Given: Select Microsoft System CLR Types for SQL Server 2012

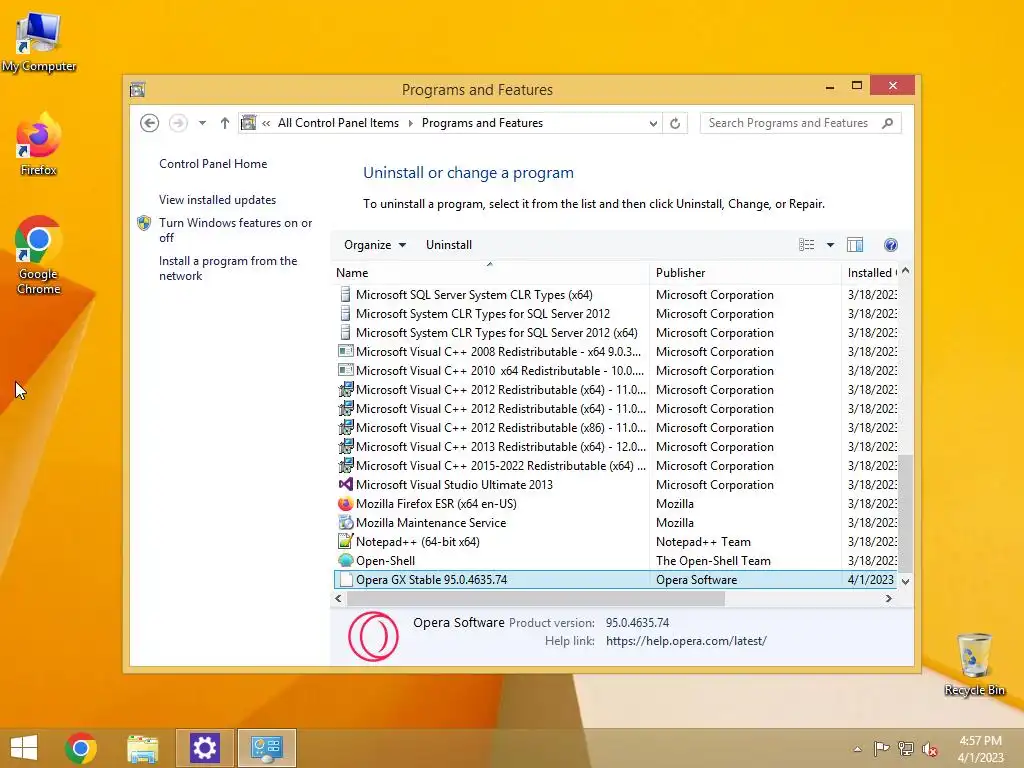Looking at the screenshot, I should 483,313.
